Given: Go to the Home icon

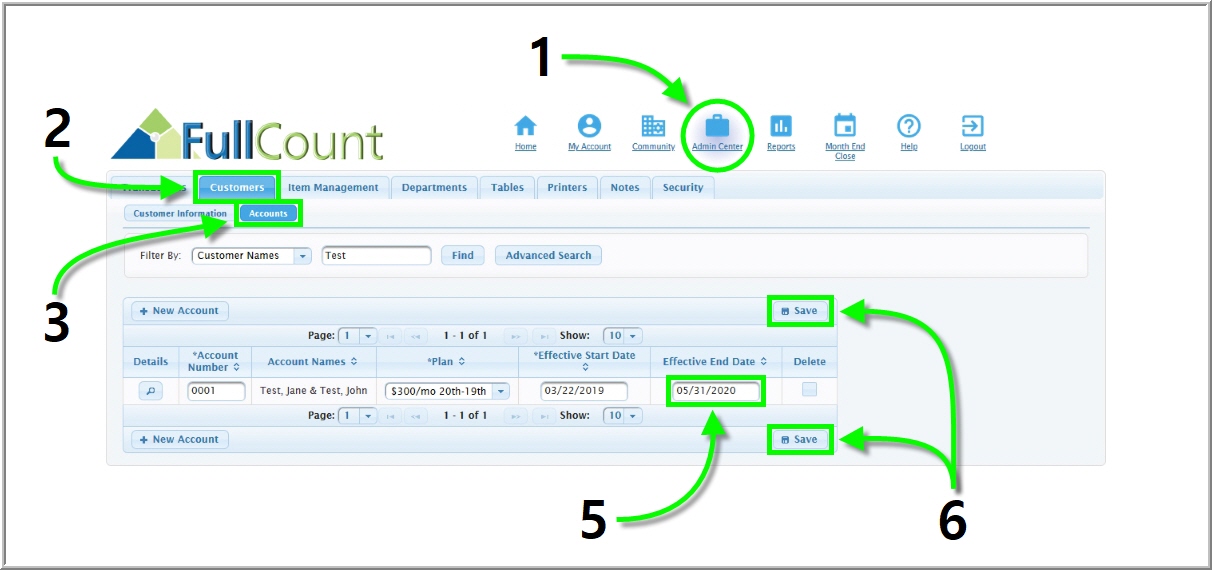Looking at the screenshot, I should (x=525, y=126).
